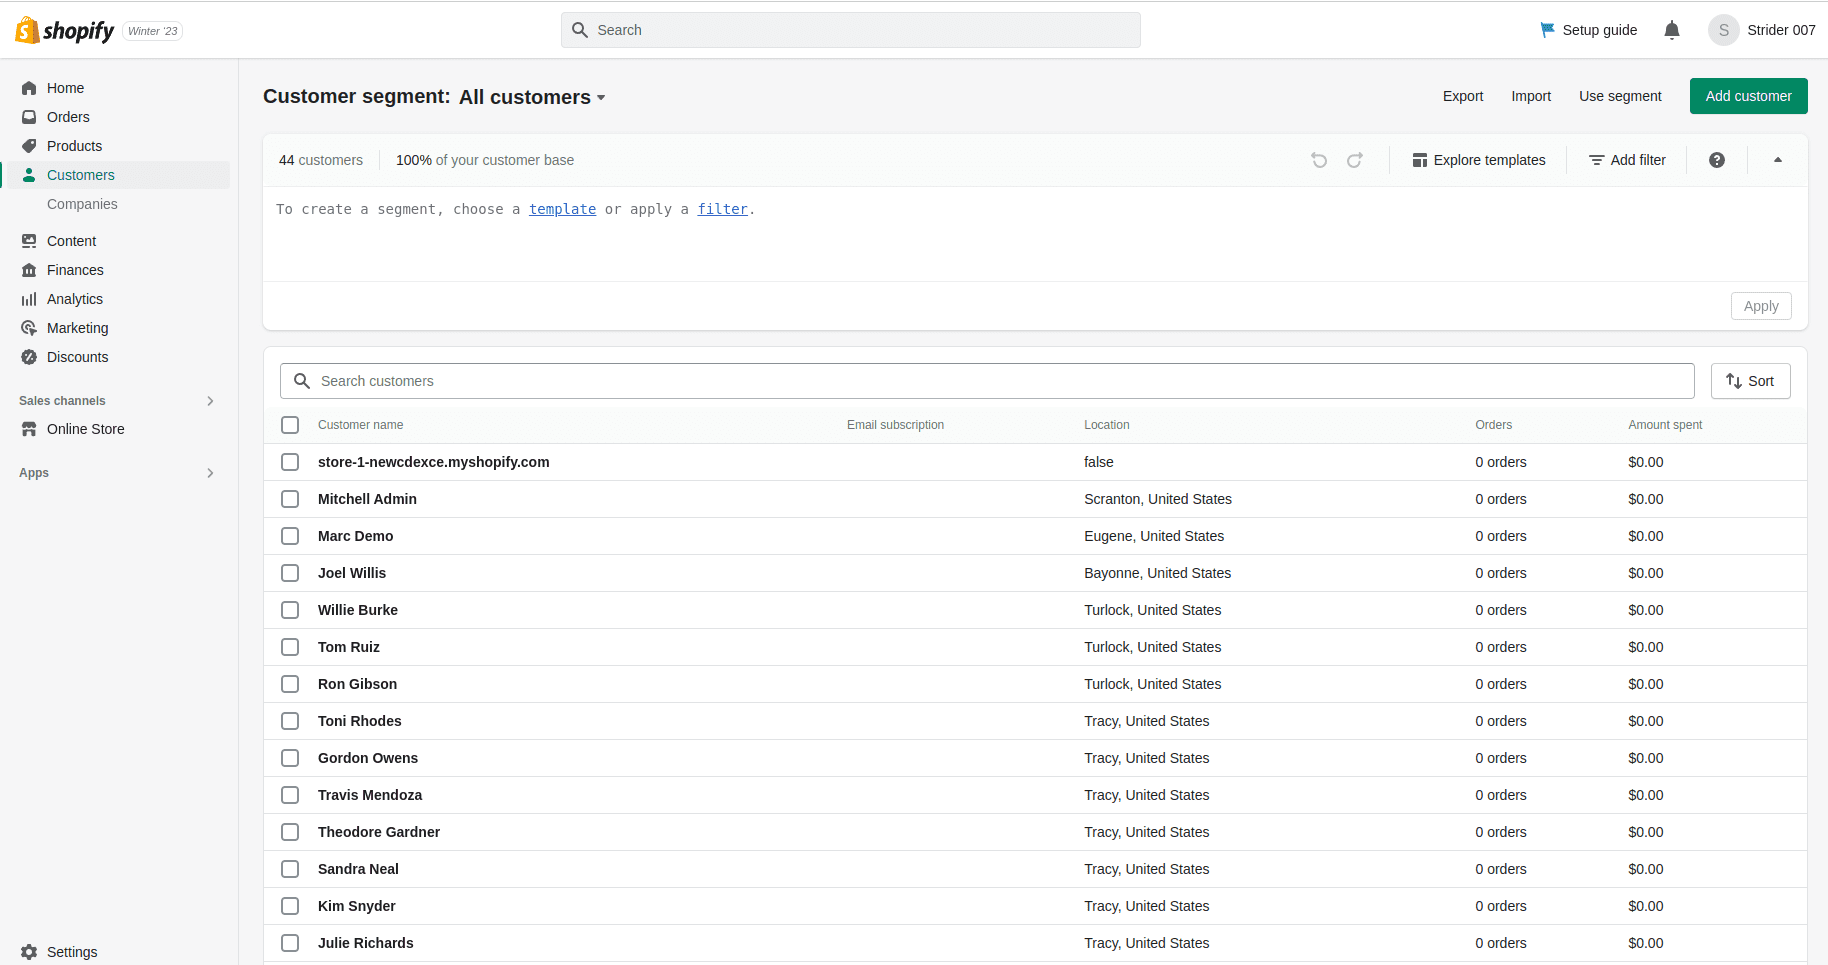Click the Analytics bar chart icon
Viewport: 1828px width, 965px height.
tap(29, 299)
